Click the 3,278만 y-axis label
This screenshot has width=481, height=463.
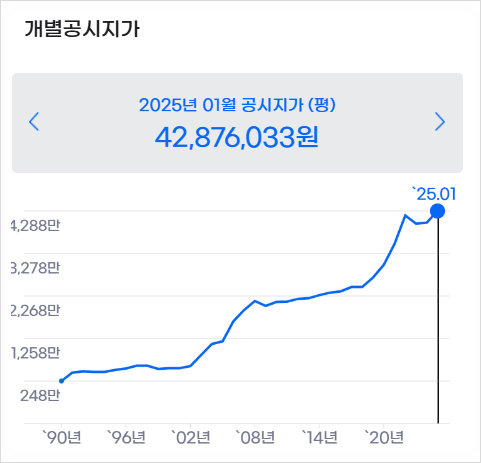point(36,268)
